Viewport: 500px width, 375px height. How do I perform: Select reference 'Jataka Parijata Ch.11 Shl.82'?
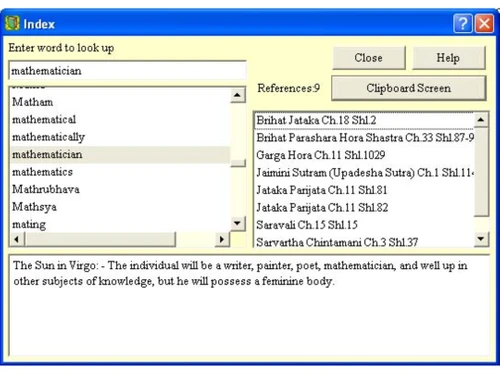364,208
